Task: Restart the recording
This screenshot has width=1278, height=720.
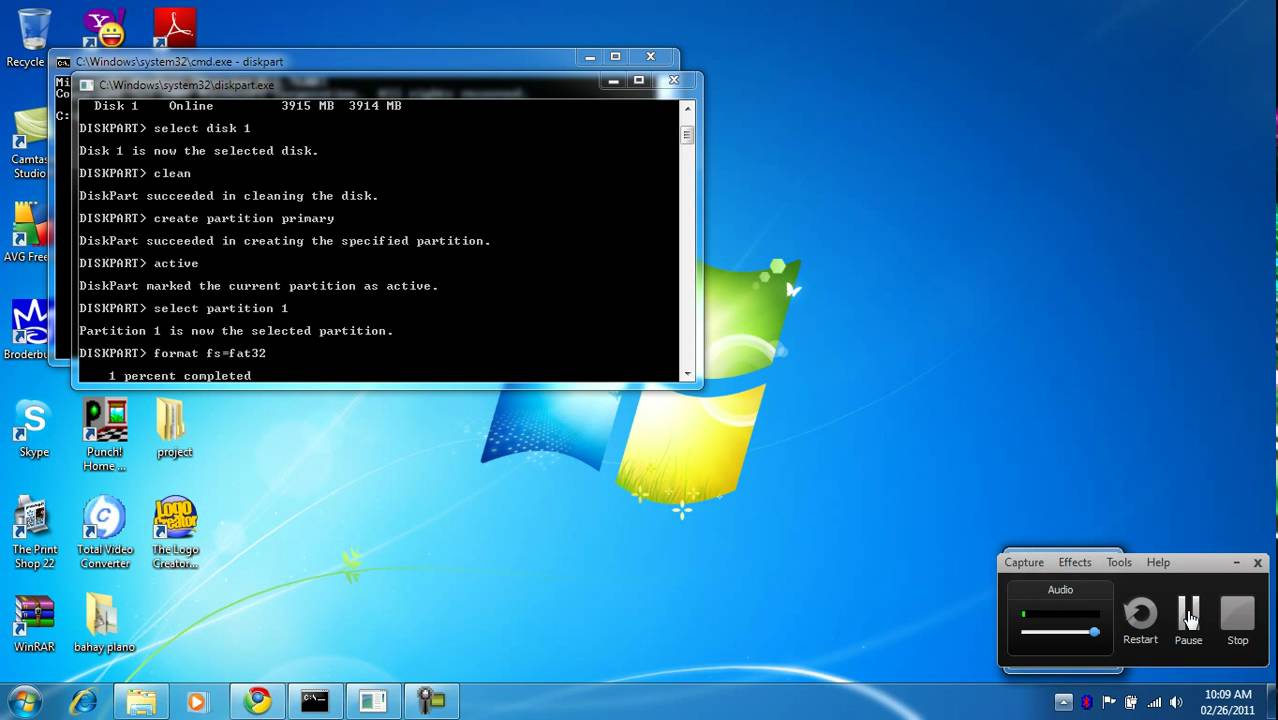Action: [x=1140, y=620]
